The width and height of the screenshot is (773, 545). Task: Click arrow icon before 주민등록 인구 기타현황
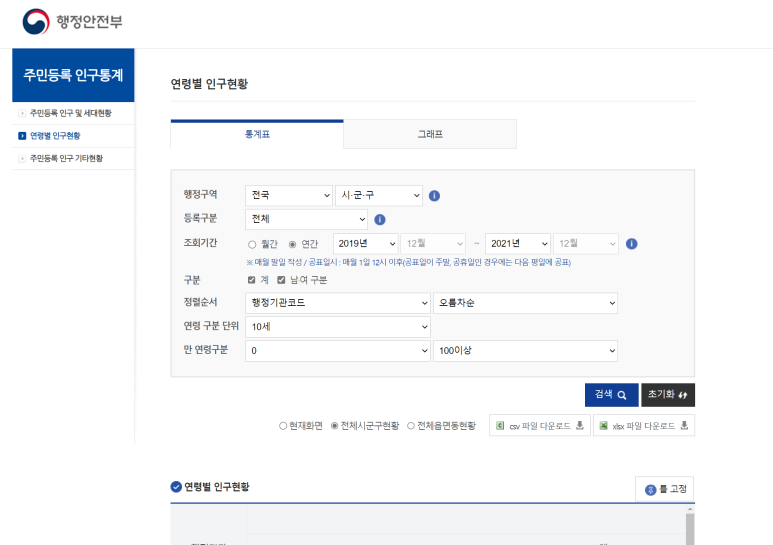point(22,159)
